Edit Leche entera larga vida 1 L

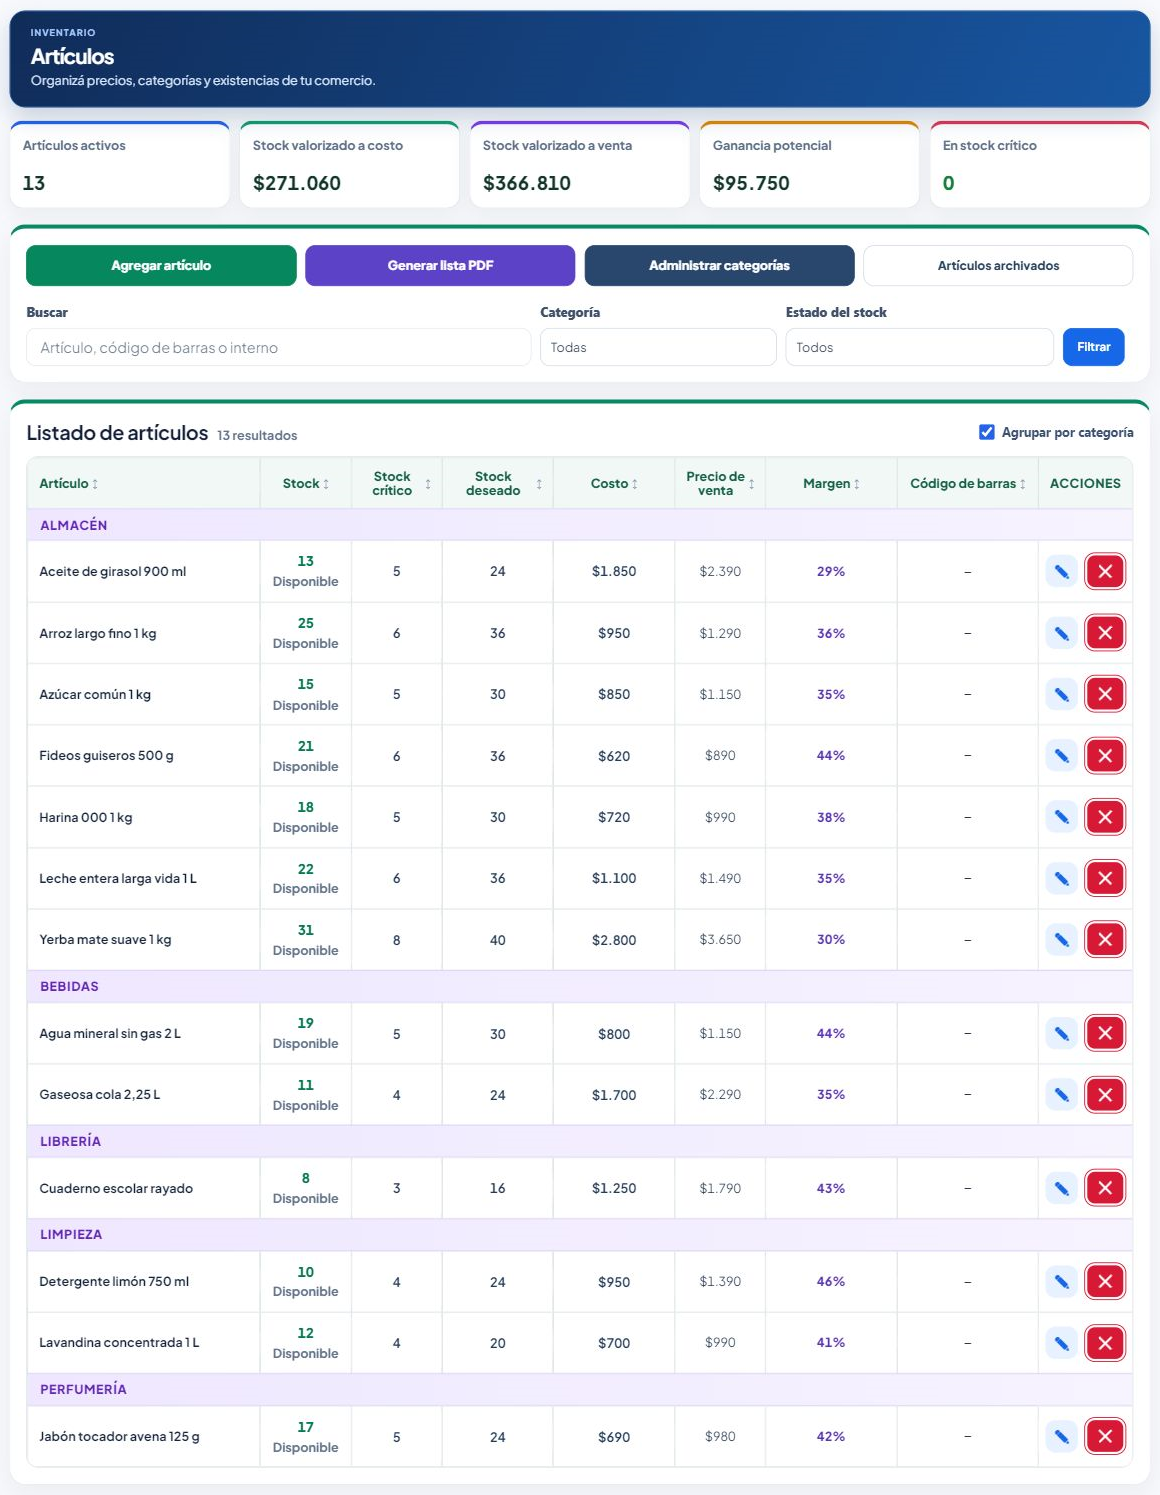[1061, 878]
